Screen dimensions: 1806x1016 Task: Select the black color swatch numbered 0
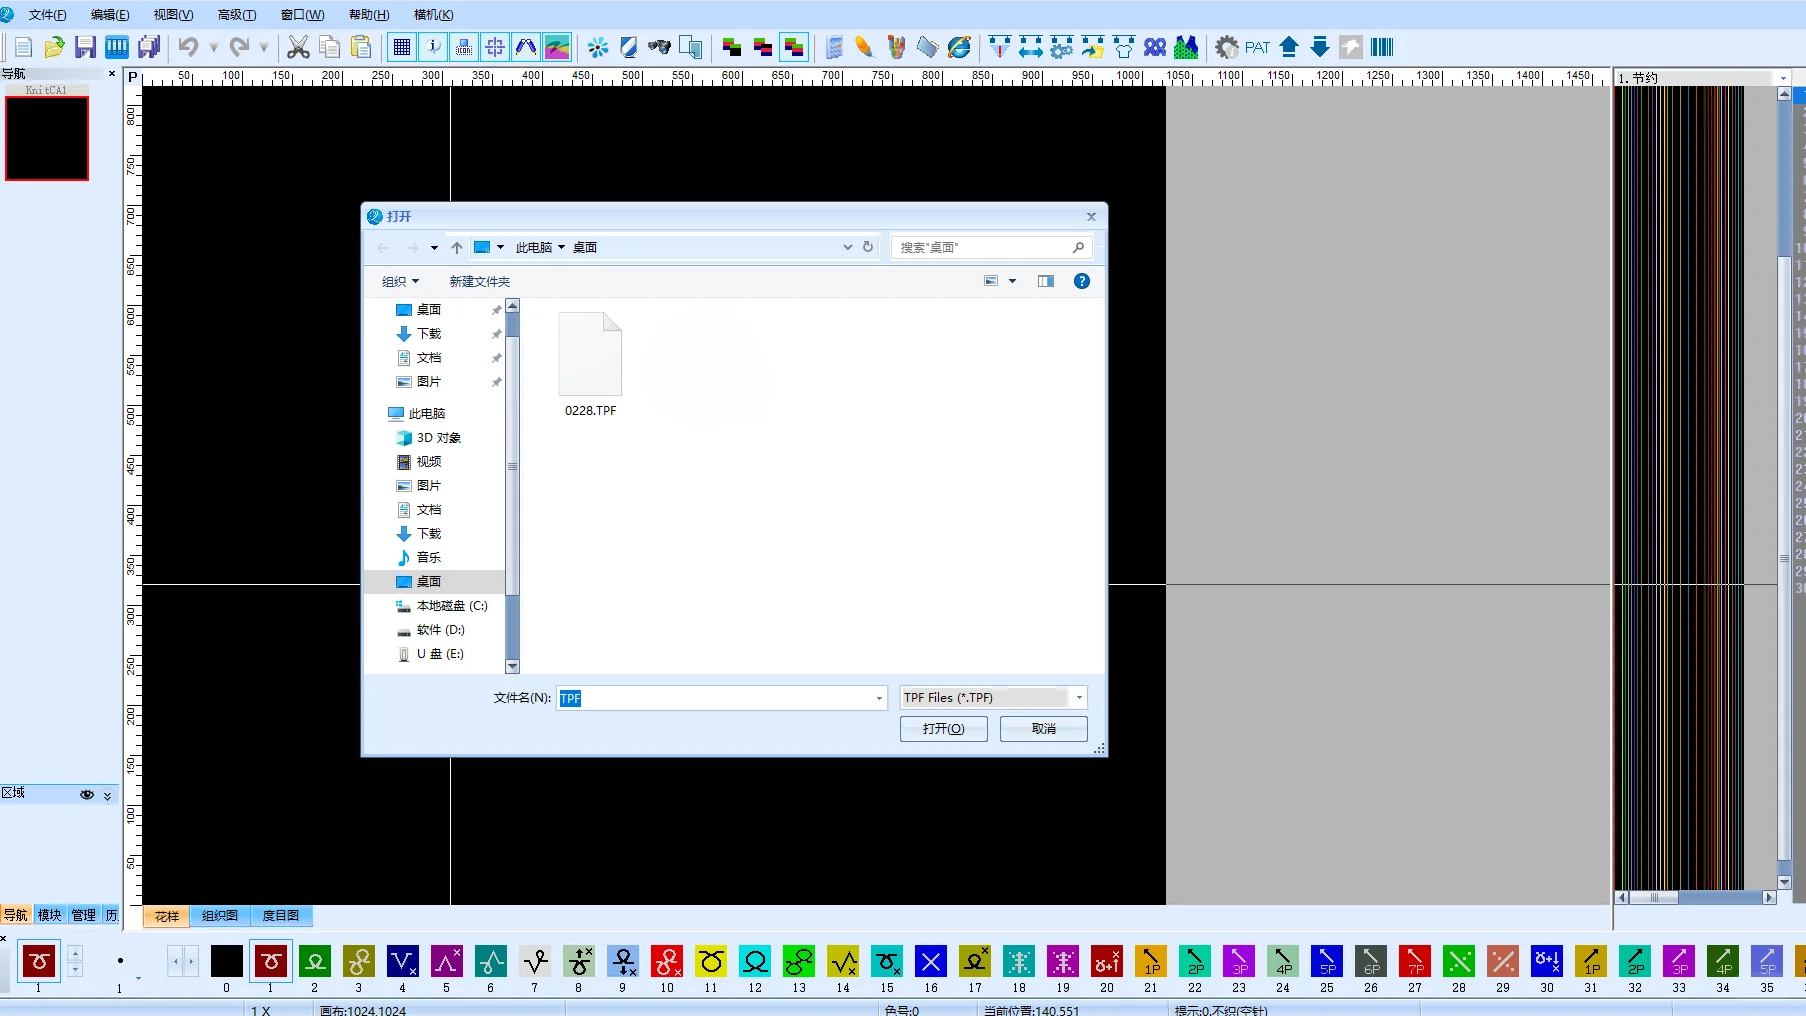[x=227, y=961]
